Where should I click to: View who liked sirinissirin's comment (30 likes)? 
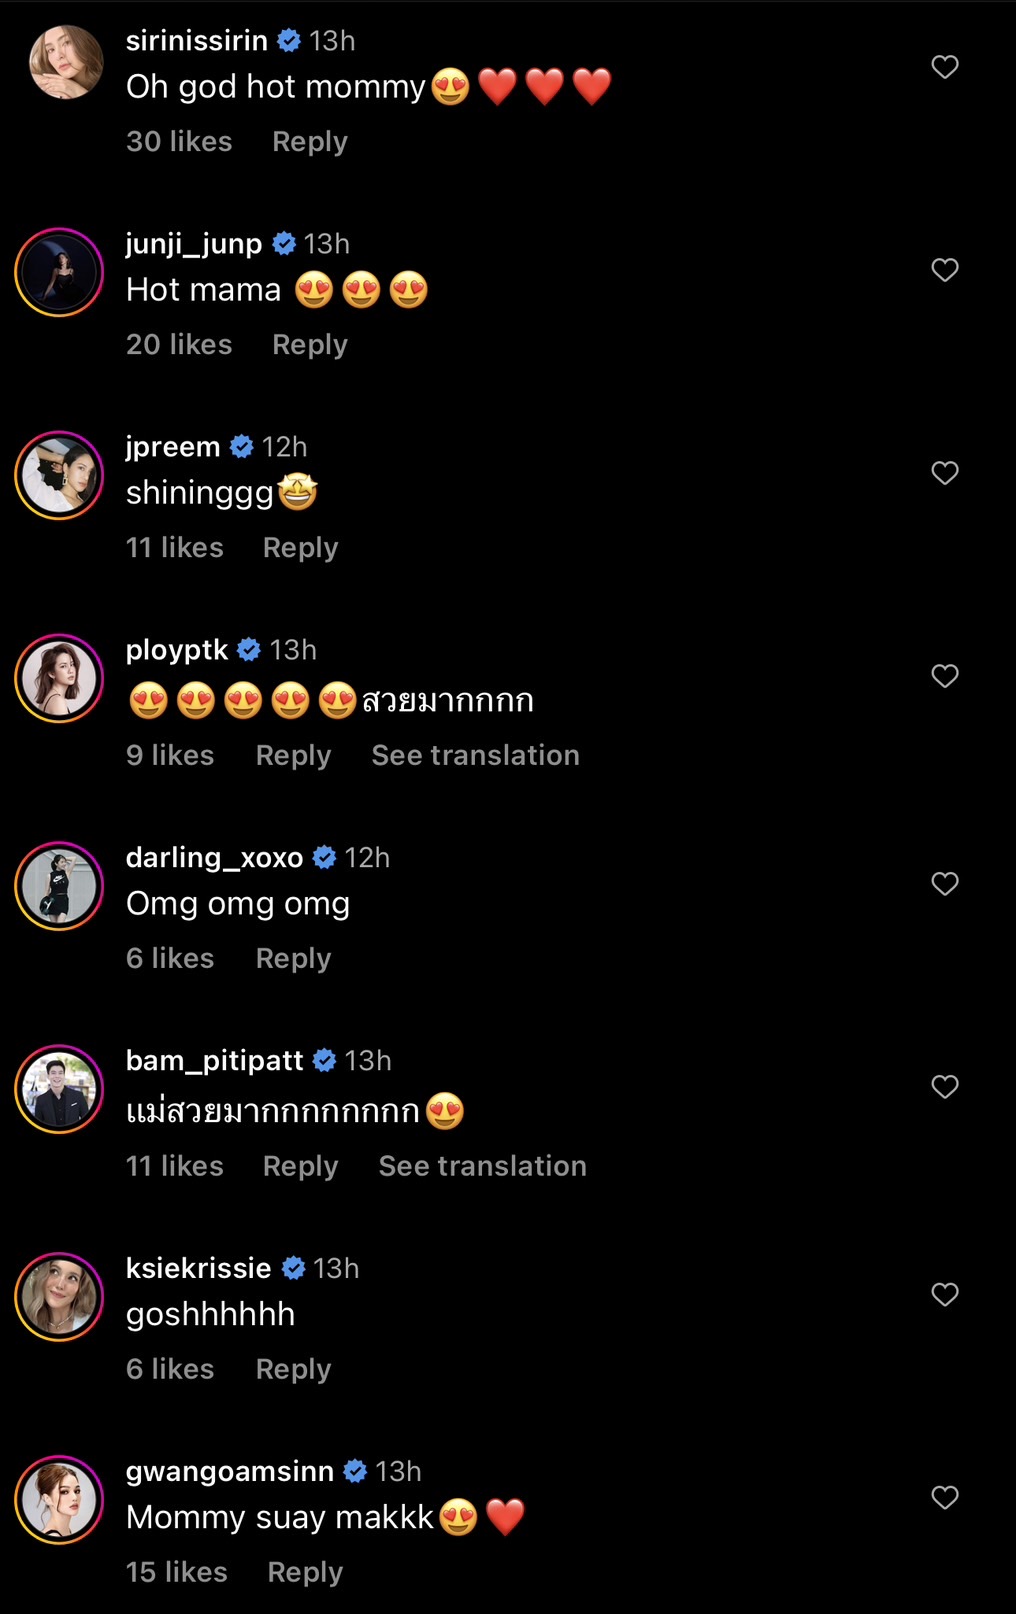[179, 142]
